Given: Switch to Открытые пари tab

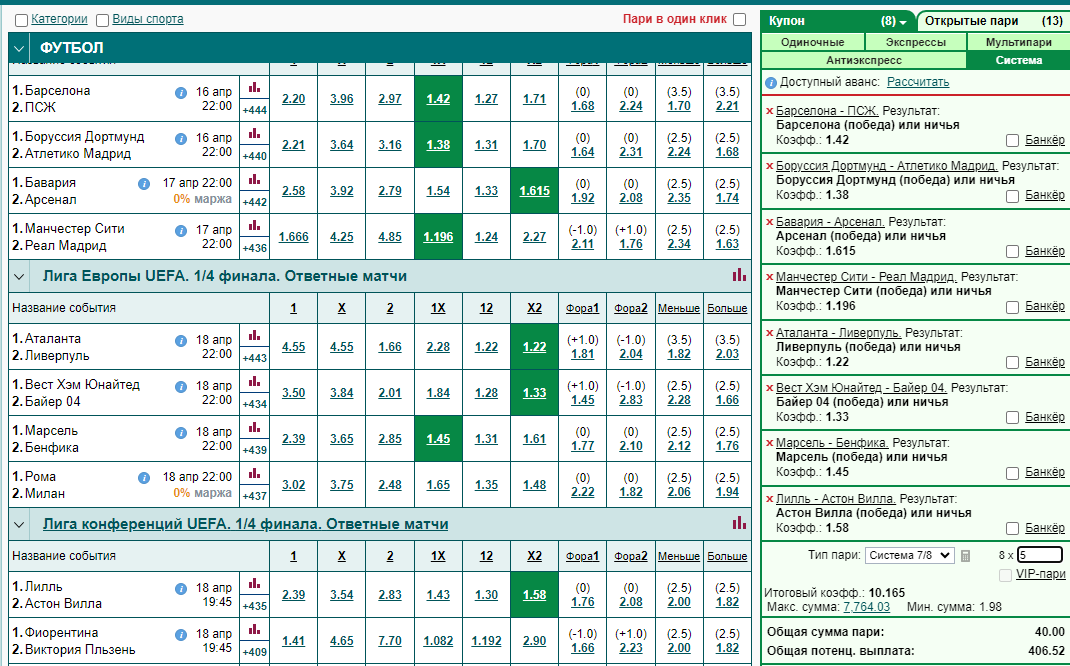Looking at the screenshot, I should [994, 21].
